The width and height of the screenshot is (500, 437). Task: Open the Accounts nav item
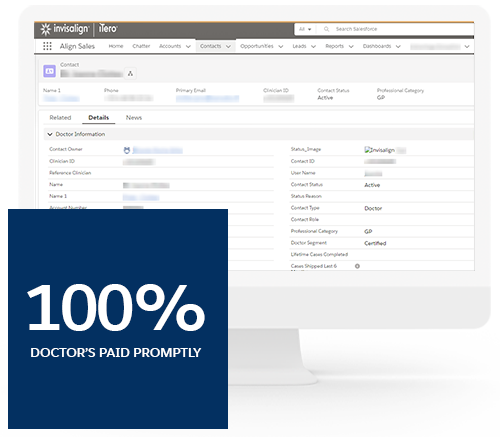(170, 46)
